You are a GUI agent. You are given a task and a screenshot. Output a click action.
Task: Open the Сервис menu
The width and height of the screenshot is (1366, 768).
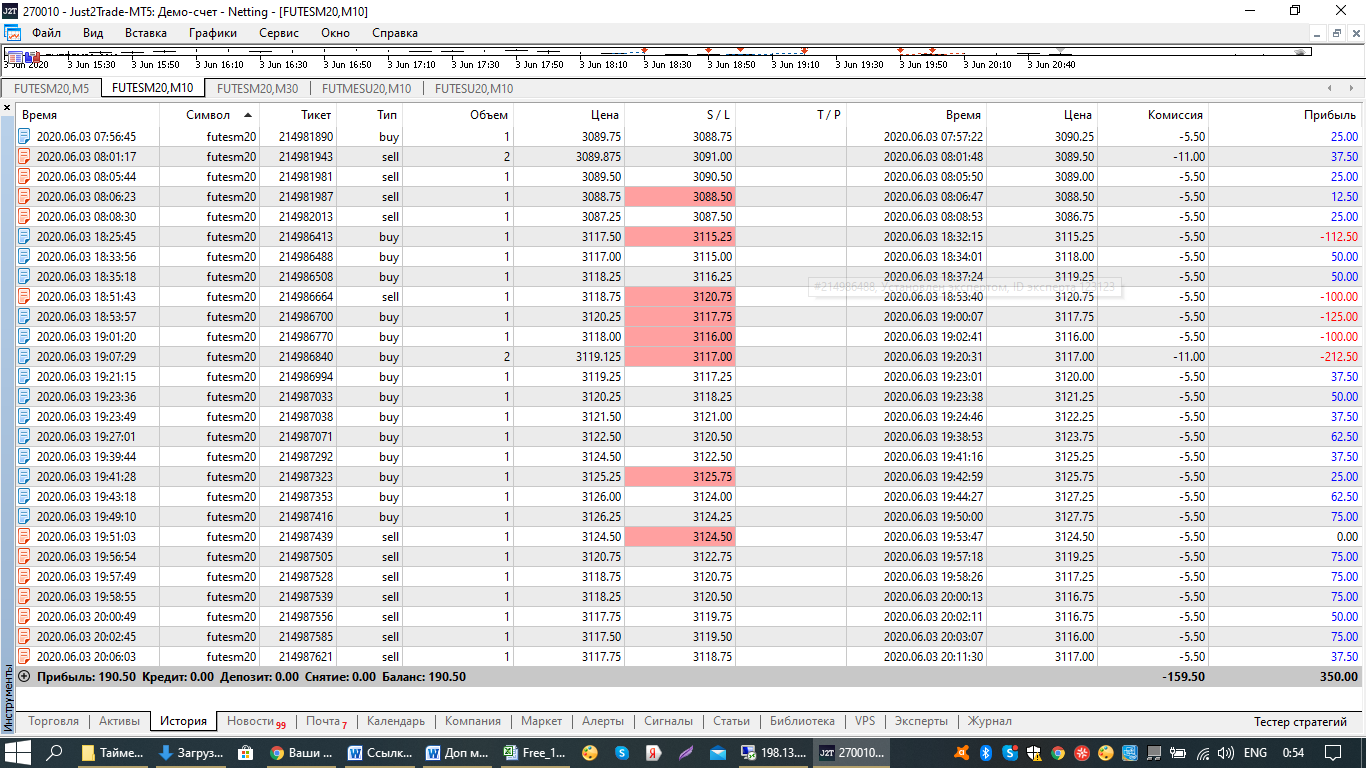tap(279, 33)
